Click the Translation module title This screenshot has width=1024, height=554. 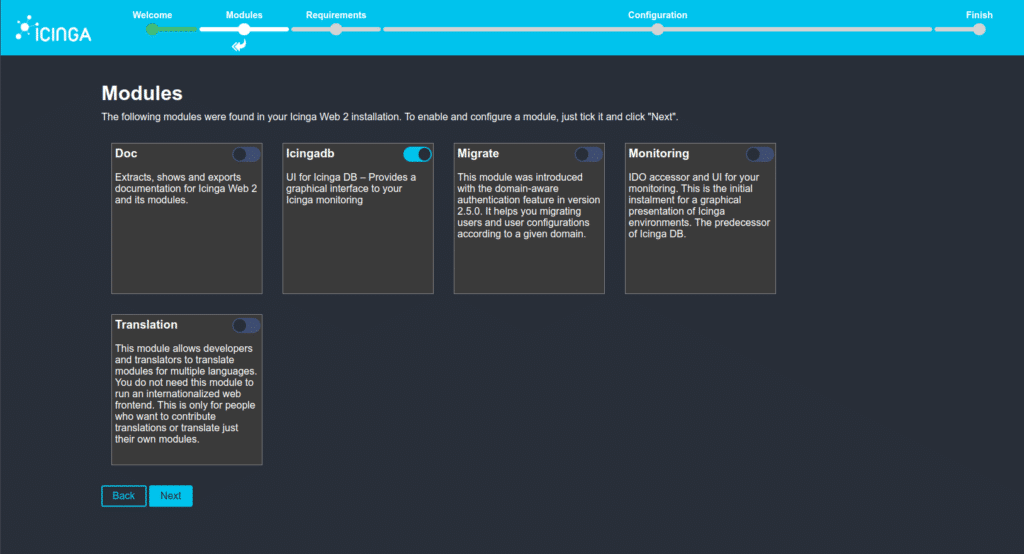146,325
